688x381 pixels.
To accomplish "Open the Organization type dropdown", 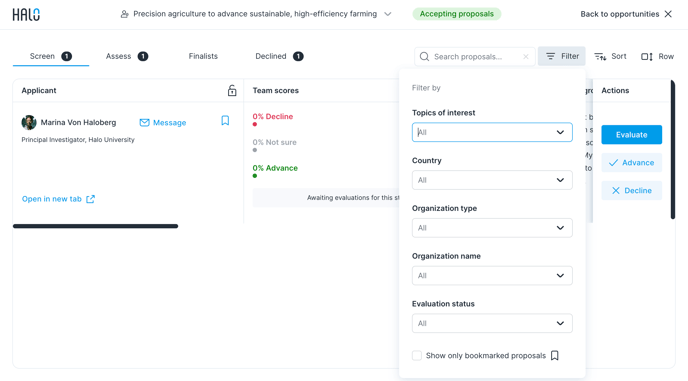I will [492, 228].
